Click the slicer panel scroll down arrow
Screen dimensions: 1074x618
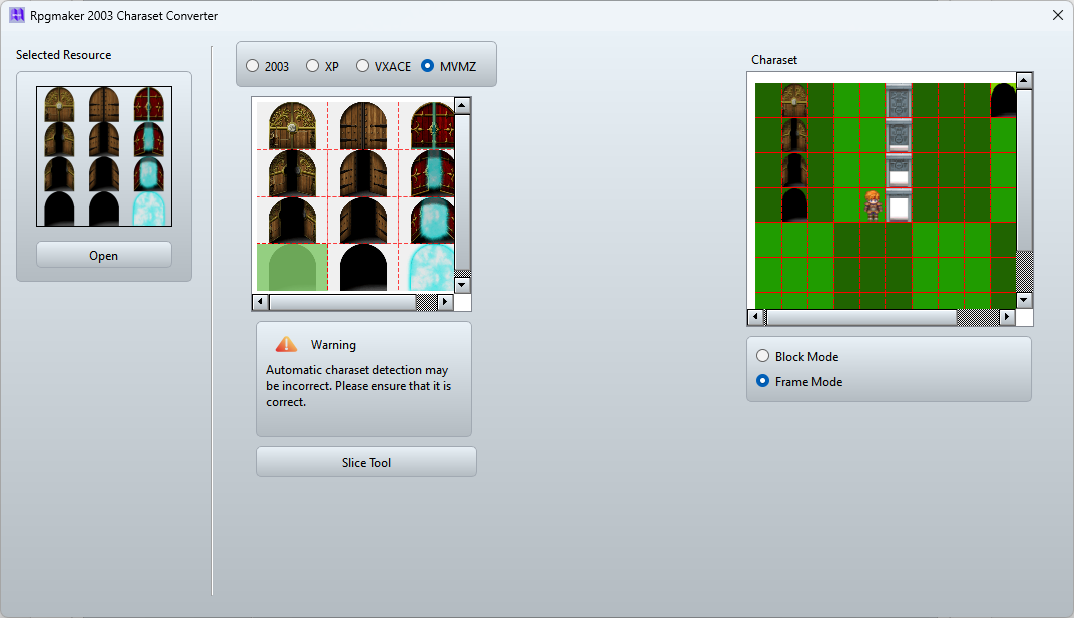coord(462,284)
